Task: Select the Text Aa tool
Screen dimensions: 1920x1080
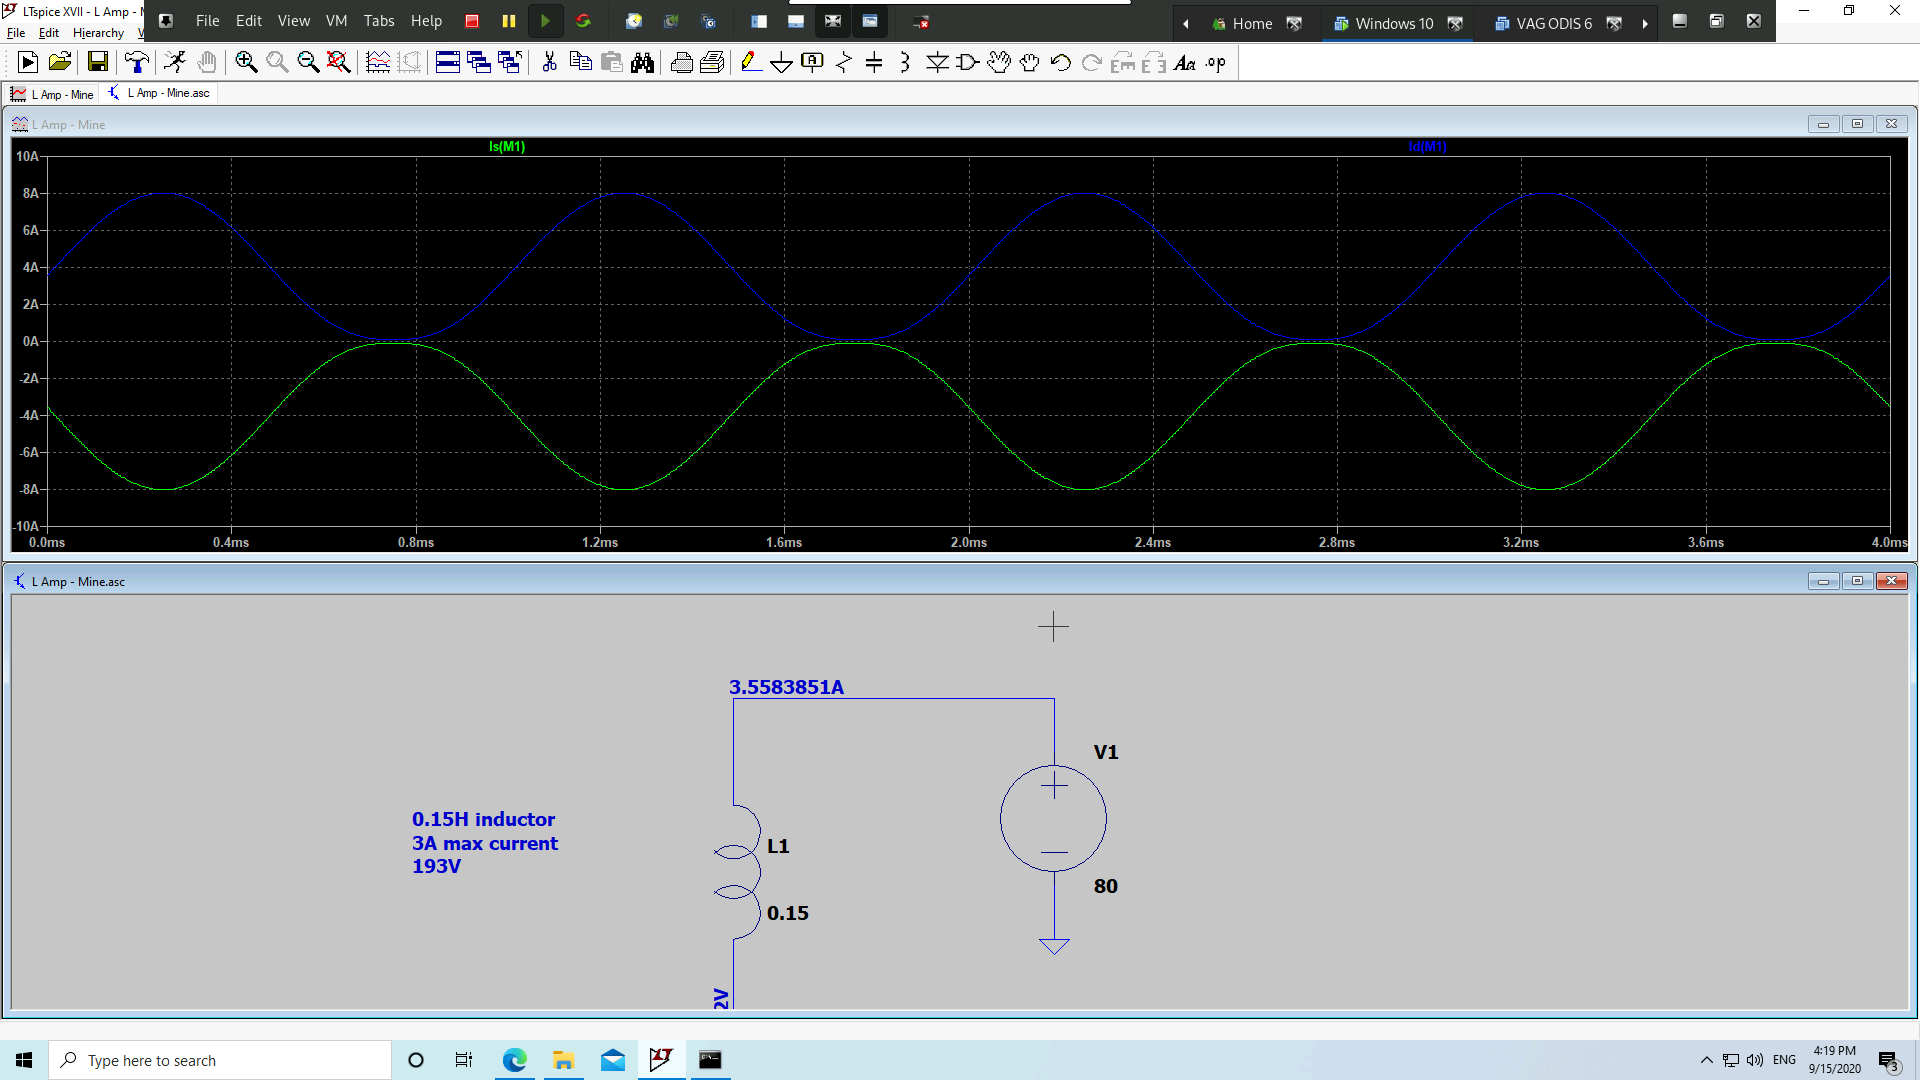Action: [x=1185, y=63]
